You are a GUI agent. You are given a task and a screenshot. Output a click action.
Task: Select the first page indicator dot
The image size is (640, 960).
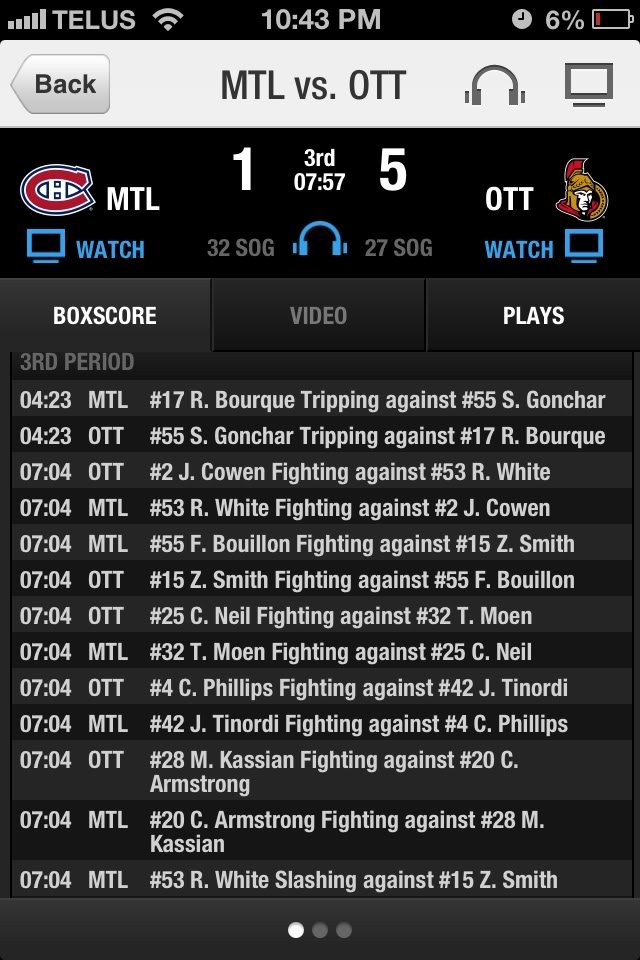pos(296,931)
